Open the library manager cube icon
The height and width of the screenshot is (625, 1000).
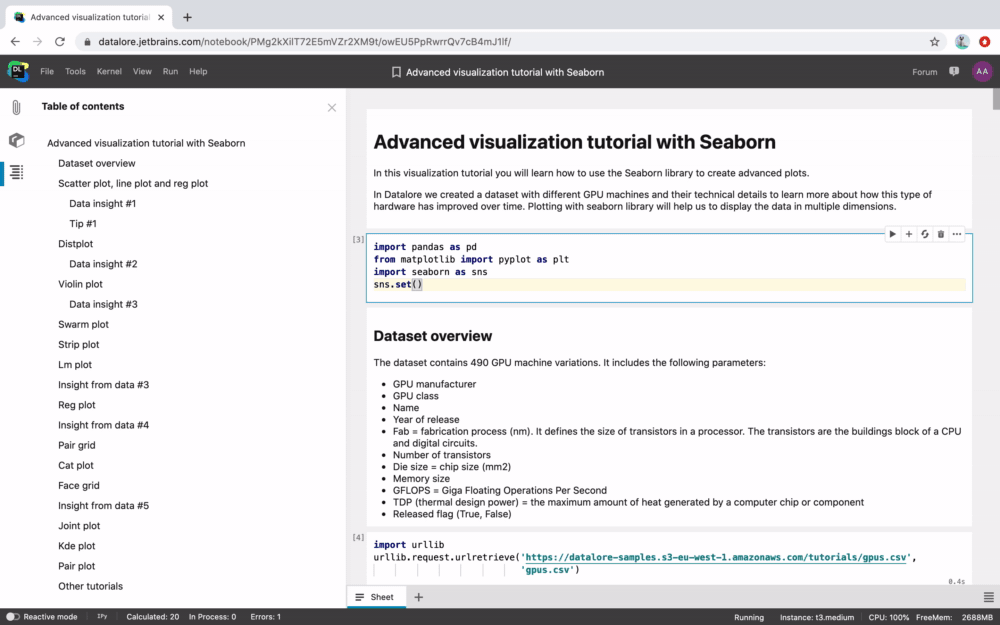17,140
